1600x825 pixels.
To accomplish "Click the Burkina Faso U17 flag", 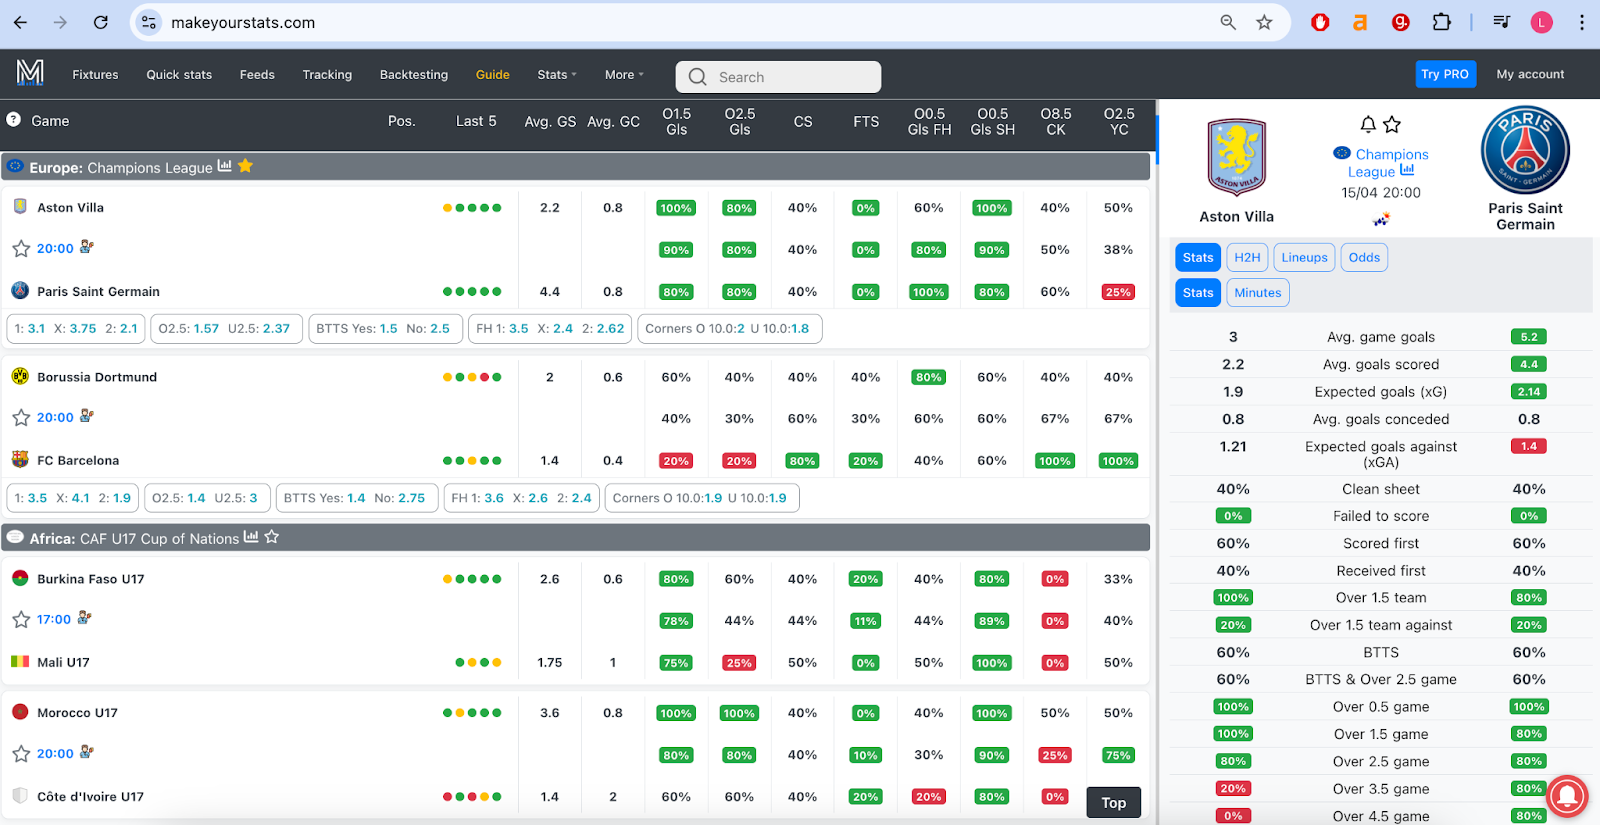I will click(x=20, y=578).
